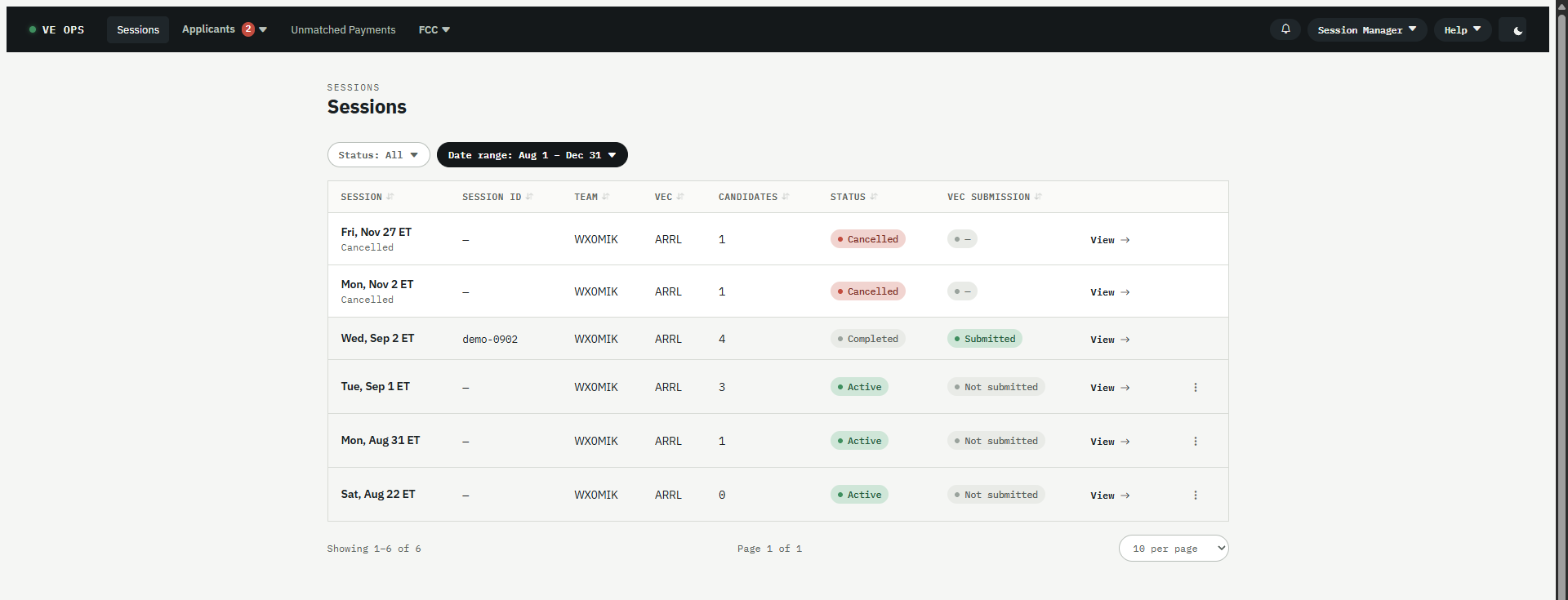View the Tue, Sep 1 session
This screenshot has width=1568, height=600.
coord(1110,387)
